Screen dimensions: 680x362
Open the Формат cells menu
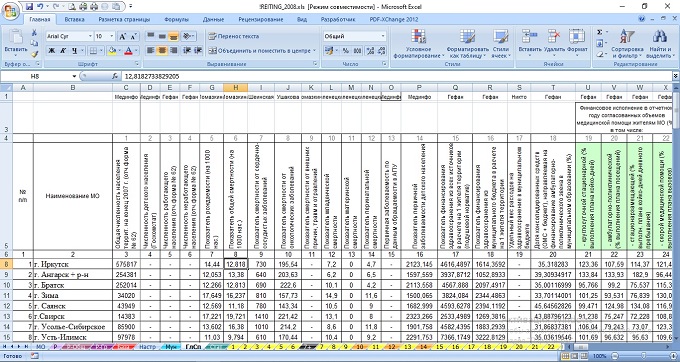point(577,44)
